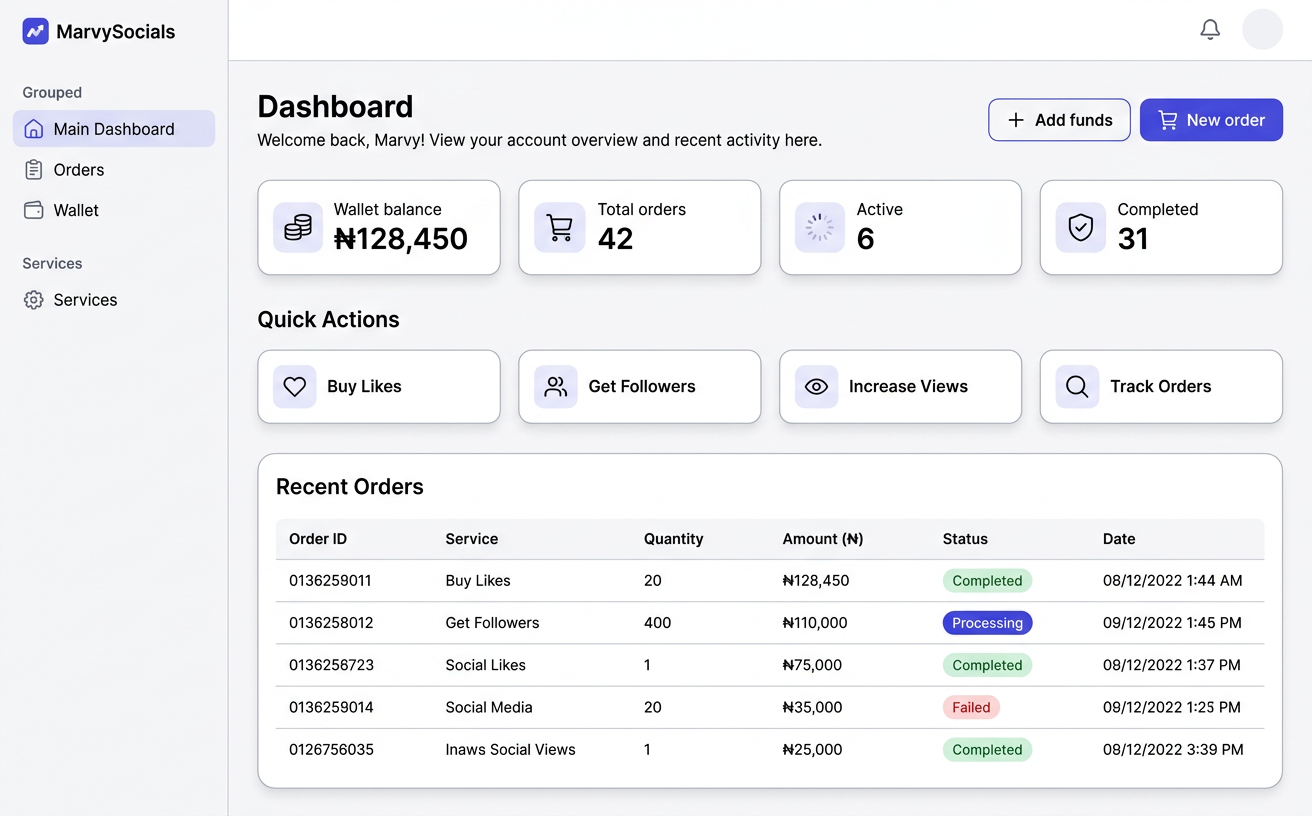The width and height of the screenshot is (1312, 816).
Task: Click the eye icon in Increase Views
Action: [817, 387]
